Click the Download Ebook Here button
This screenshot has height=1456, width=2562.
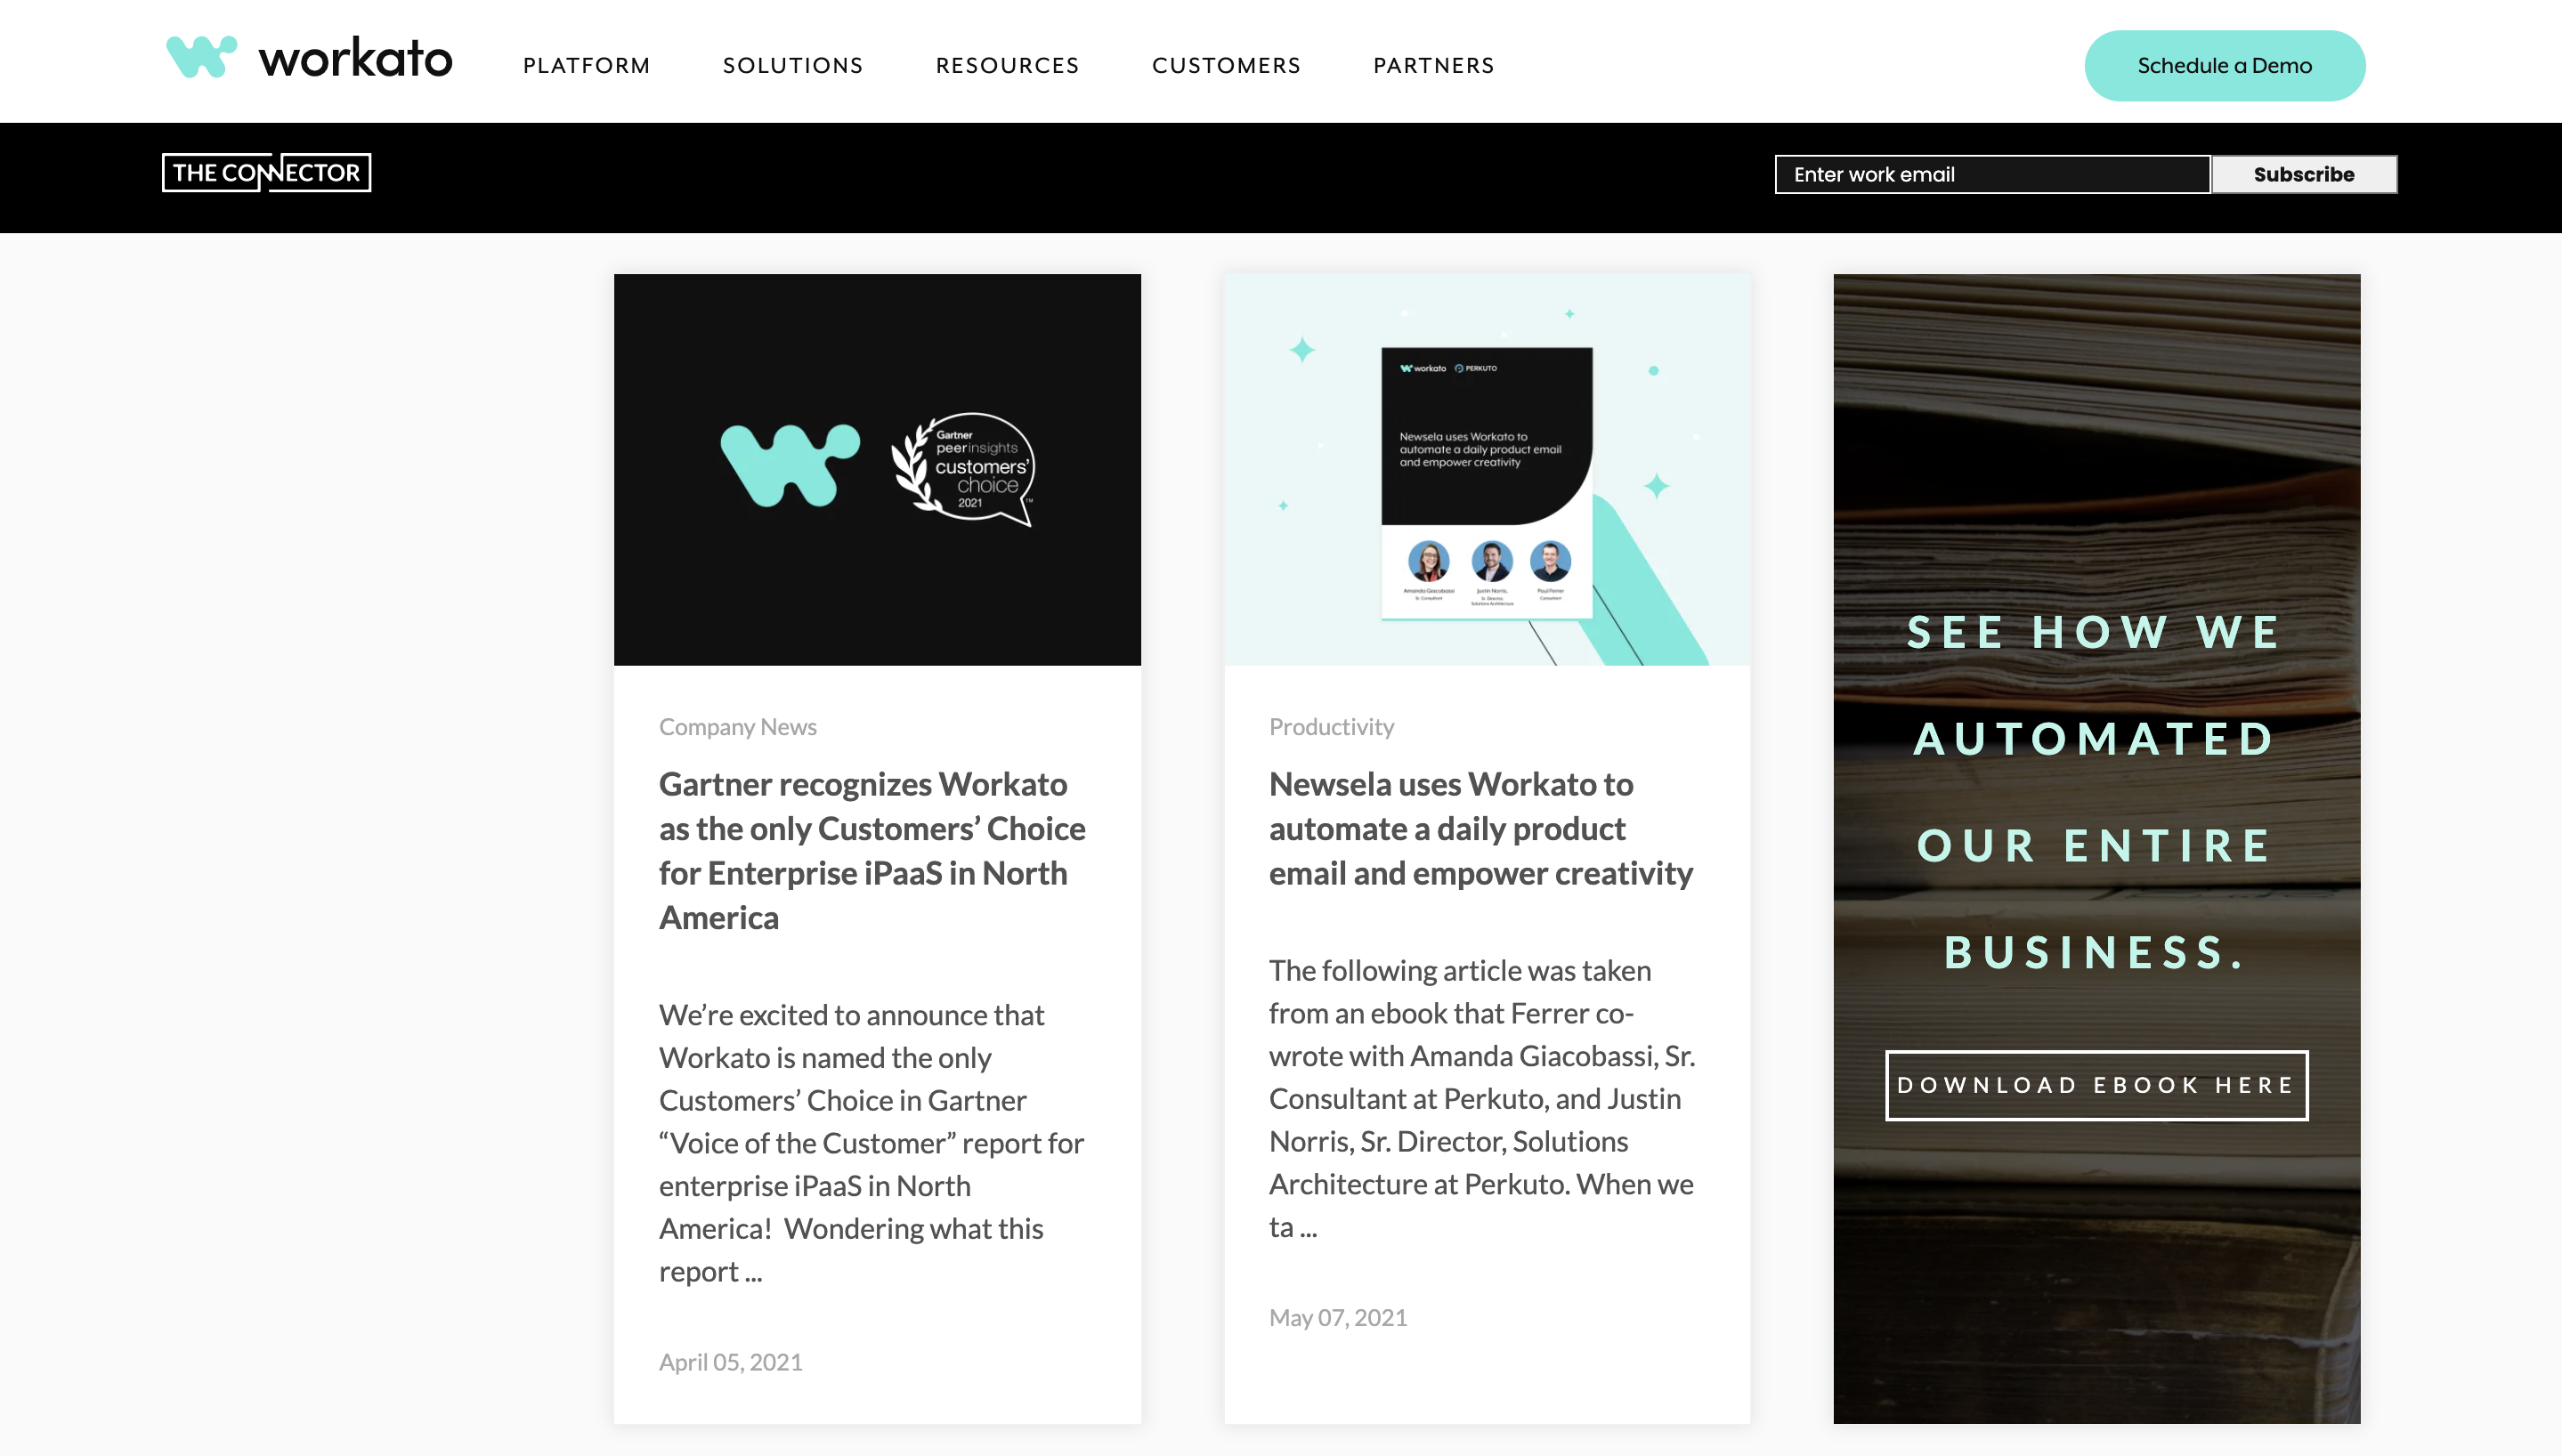pyautogui.click(x=2097, y=1085)
